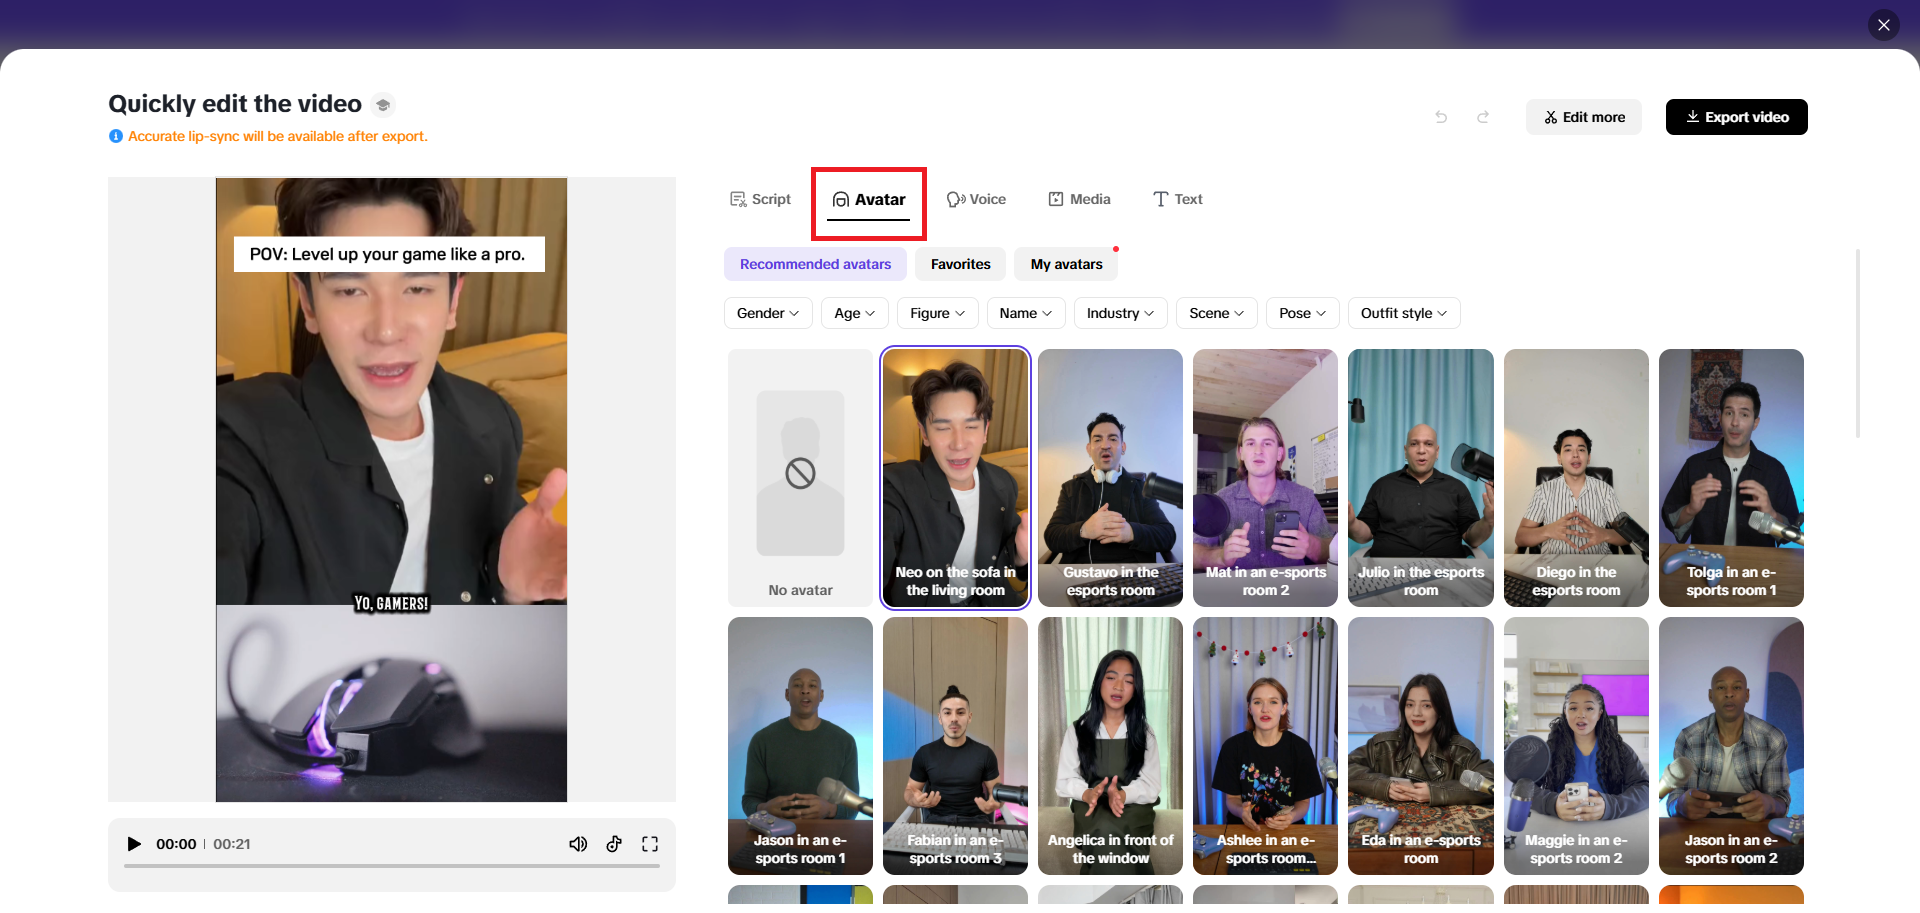Expand the Outfit style dropdown
Screen dimensions: 1920x913
tap(1403, 313)
